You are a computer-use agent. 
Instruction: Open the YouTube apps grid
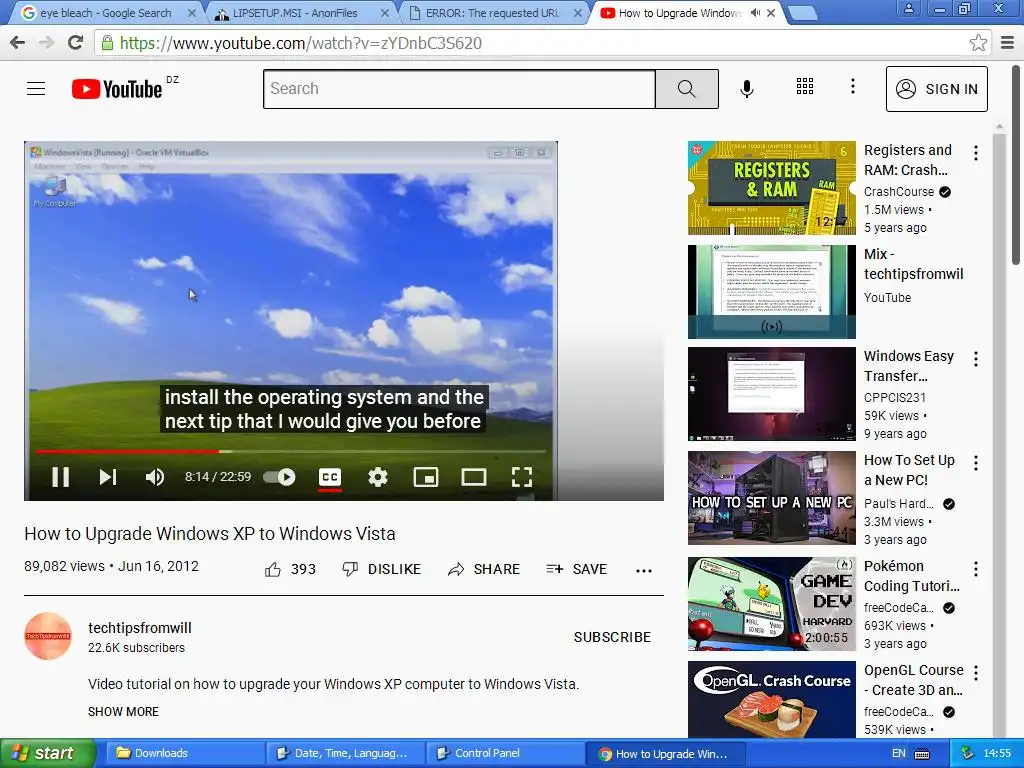point(805,86)
